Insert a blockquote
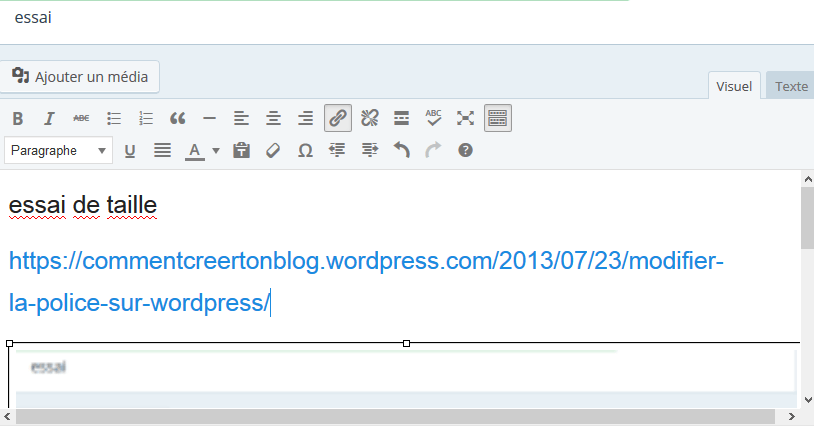The width and height of the screenshot is (814, 427). pyautogui.click(x=178, y=118)
